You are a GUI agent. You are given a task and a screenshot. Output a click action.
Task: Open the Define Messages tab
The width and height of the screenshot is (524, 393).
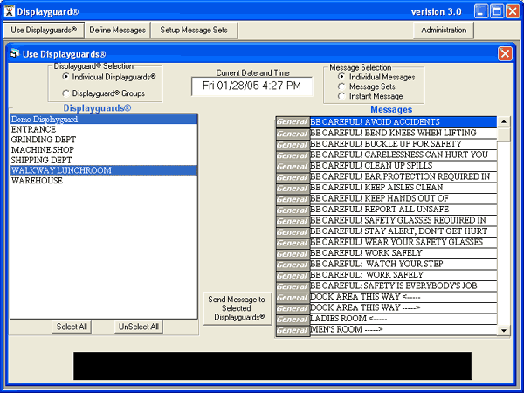pyautogui.click(x=117, y=30)
